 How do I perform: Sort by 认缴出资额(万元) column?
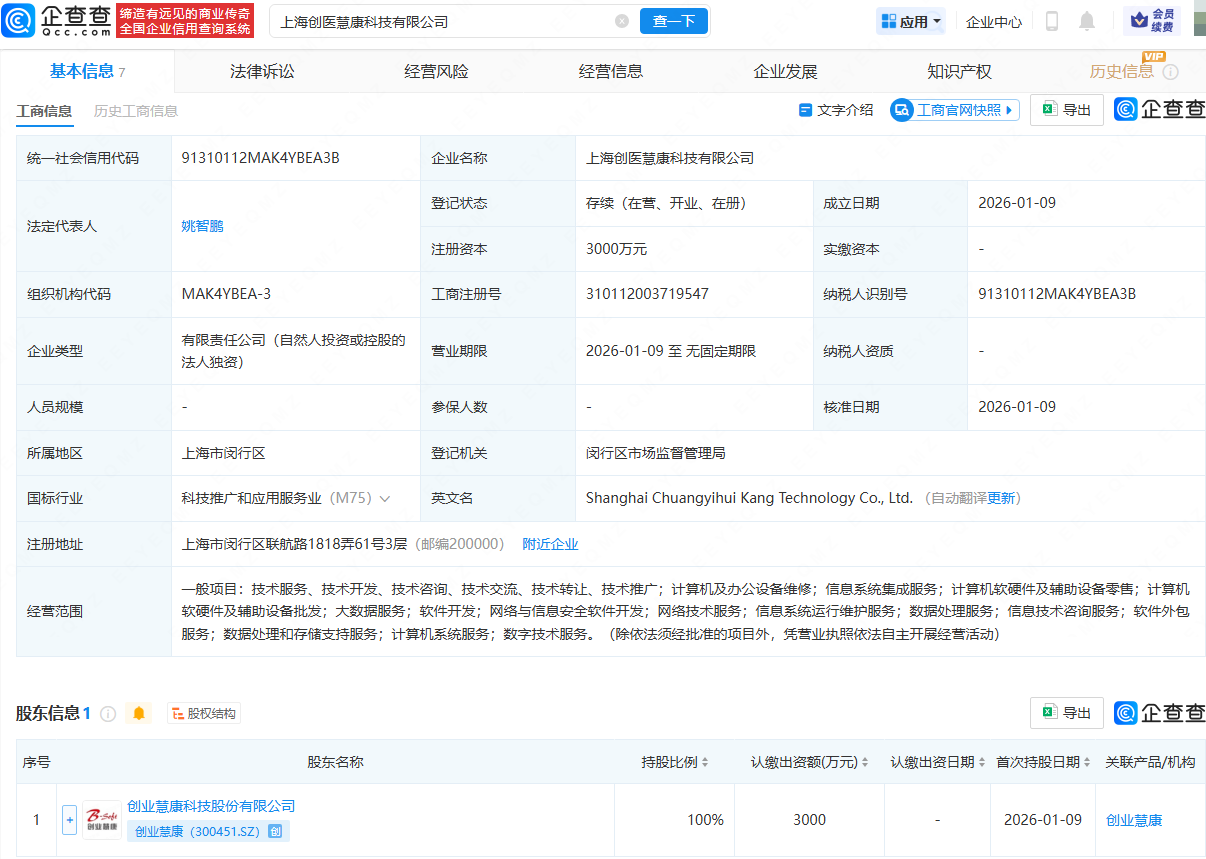(x=865, y=762)
